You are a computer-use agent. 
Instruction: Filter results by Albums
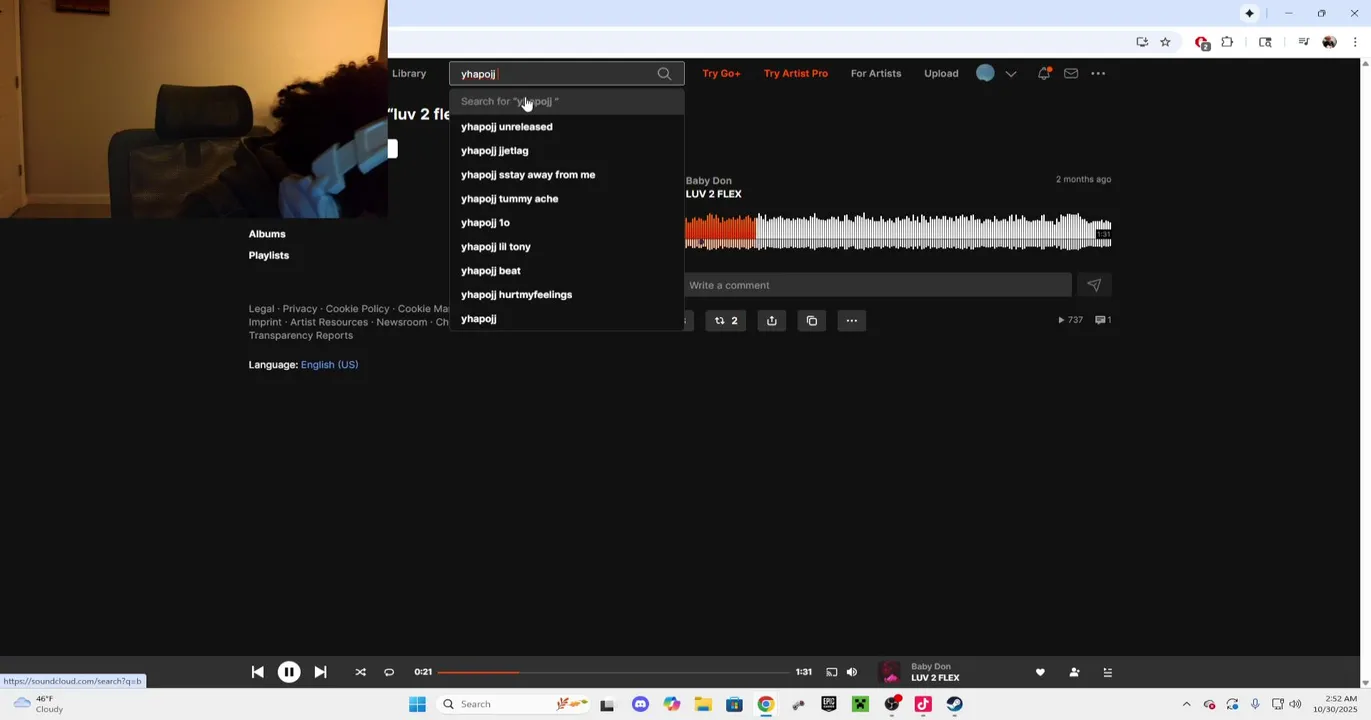point(267,234)
